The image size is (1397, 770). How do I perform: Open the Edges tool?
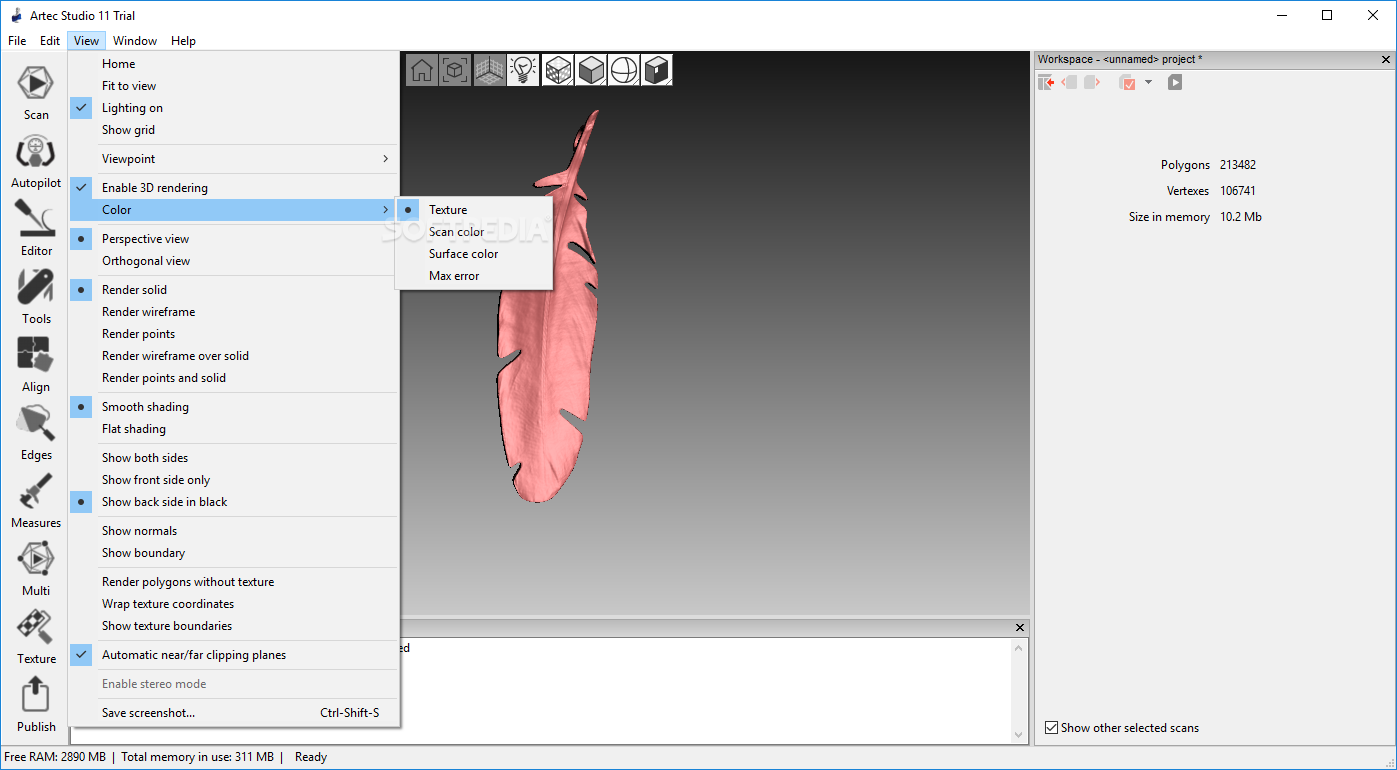(36, 432)
